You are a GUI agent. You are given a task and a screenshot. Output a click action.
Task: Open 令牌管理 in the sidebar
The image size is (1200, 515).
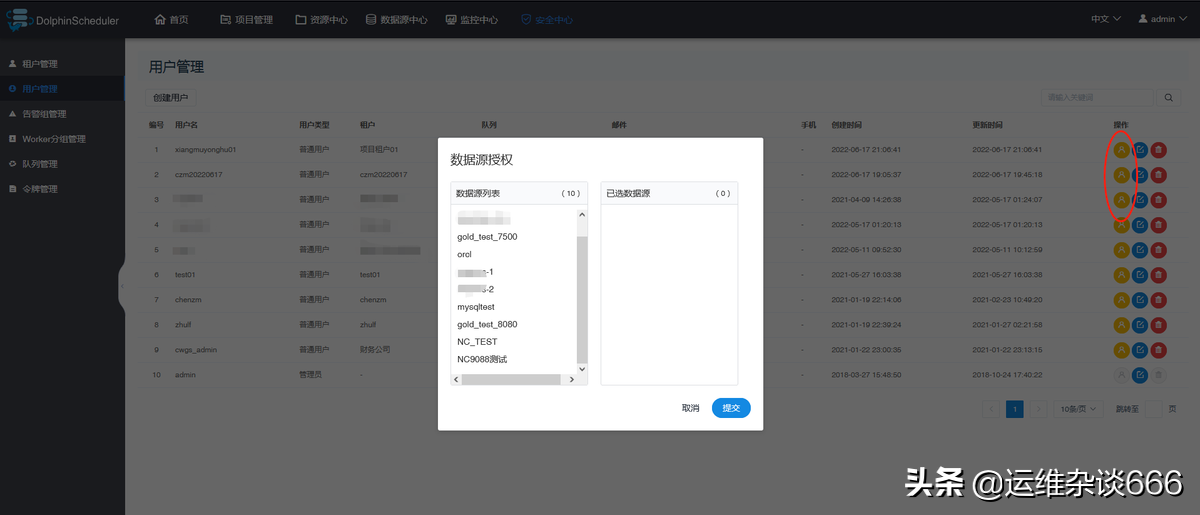(40, 189)
